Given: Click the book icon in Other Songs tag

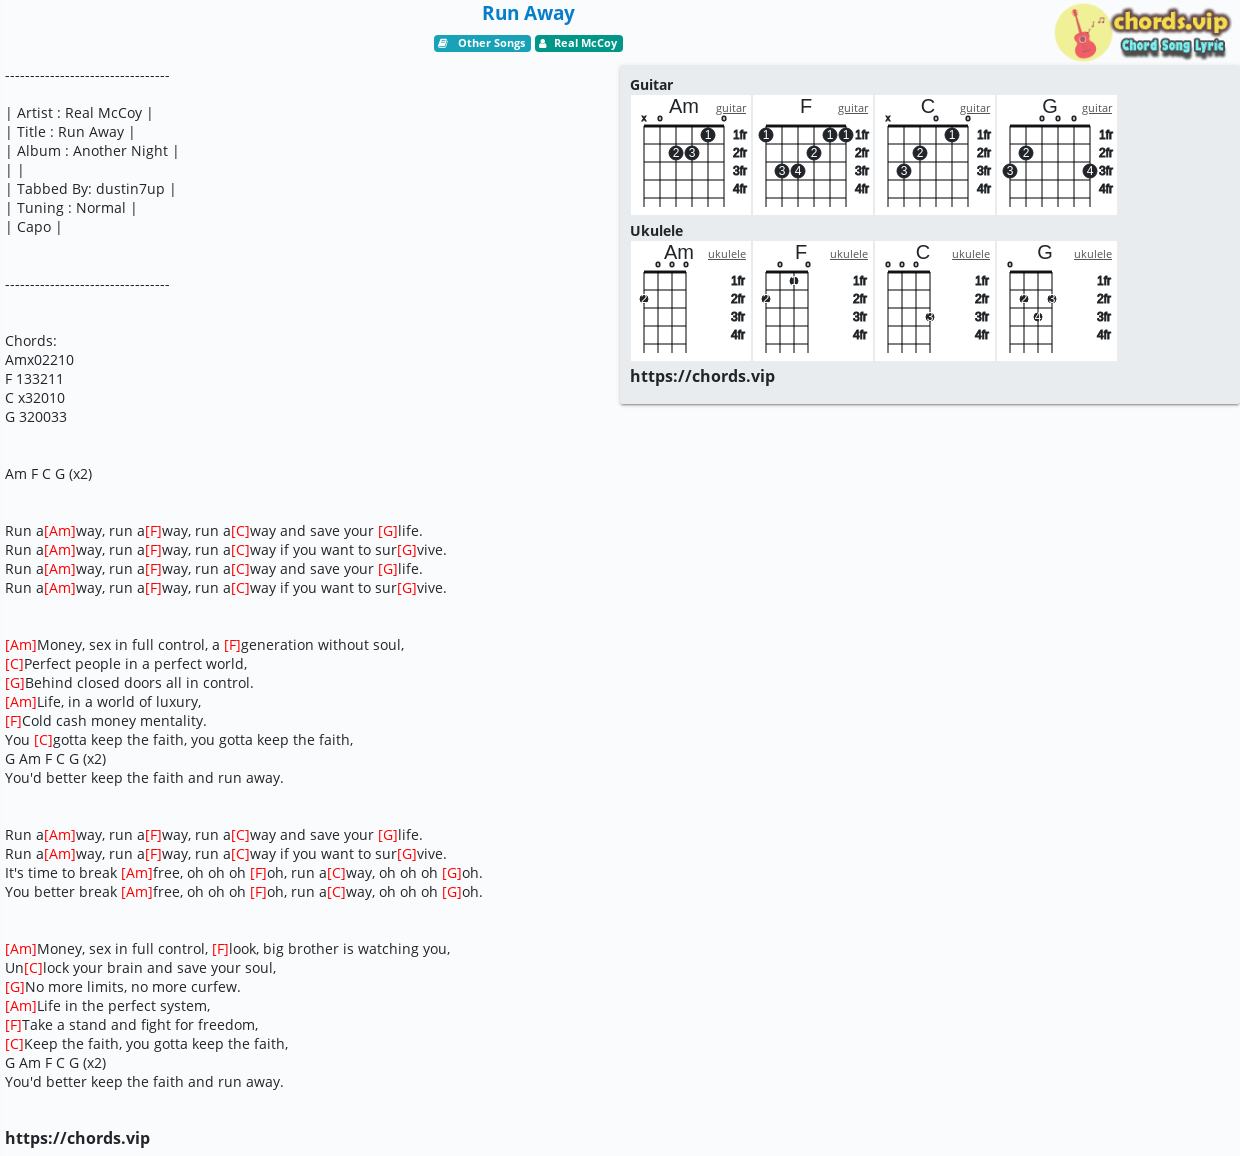Looking at the screenshot, I should [443, 43].
